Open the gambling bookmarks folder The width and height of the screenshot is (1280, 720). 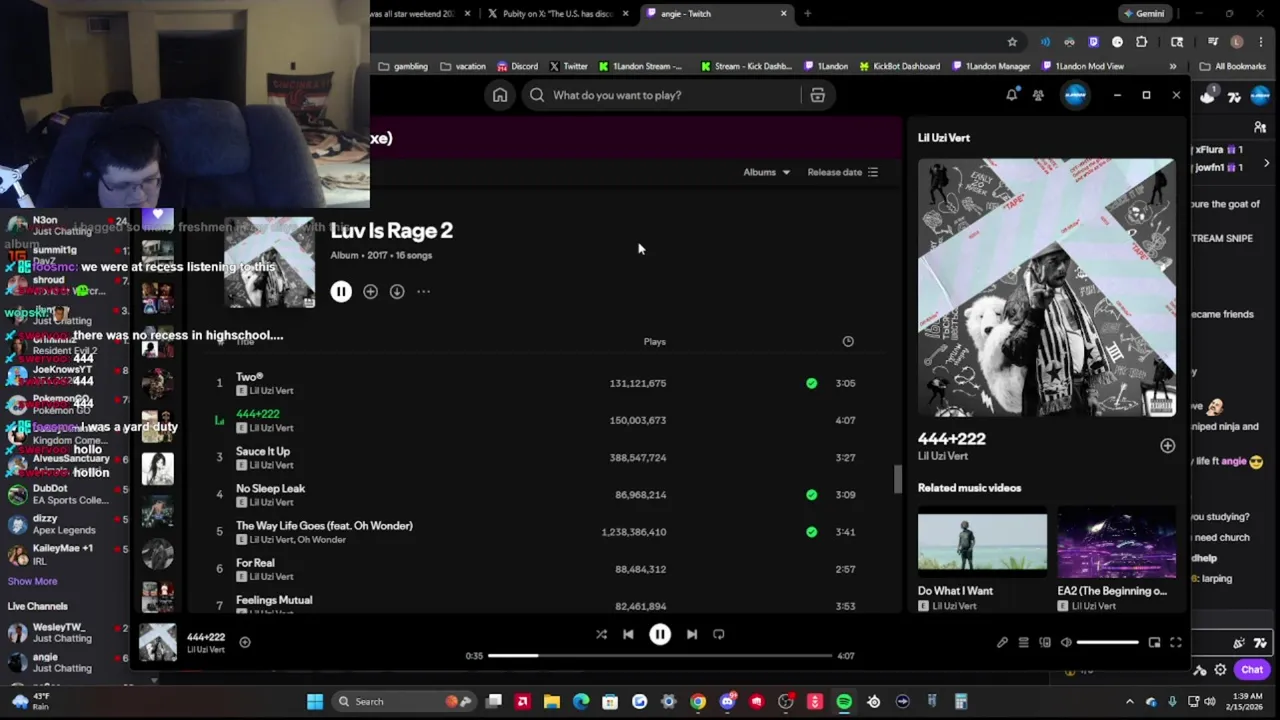pos(403,66)
